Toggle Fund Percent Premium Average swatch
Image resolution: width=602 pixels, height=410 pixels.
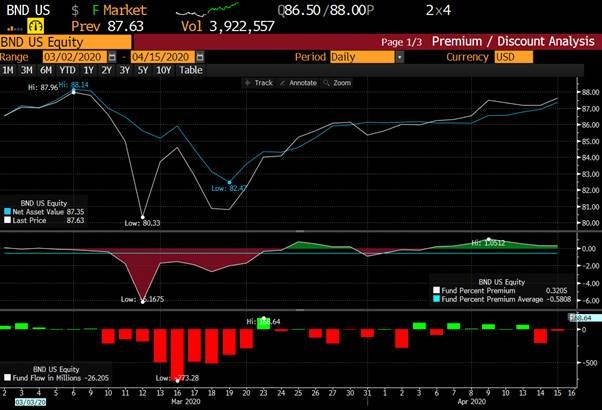pyautogui.click(x=437, y=299)
